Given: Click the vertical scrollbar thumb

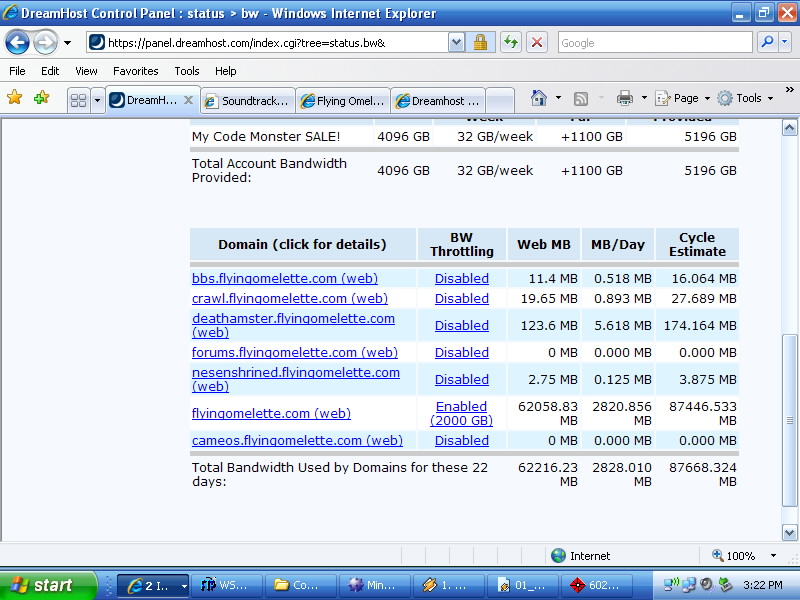Looking at the screenshot, I should [789, 420].
